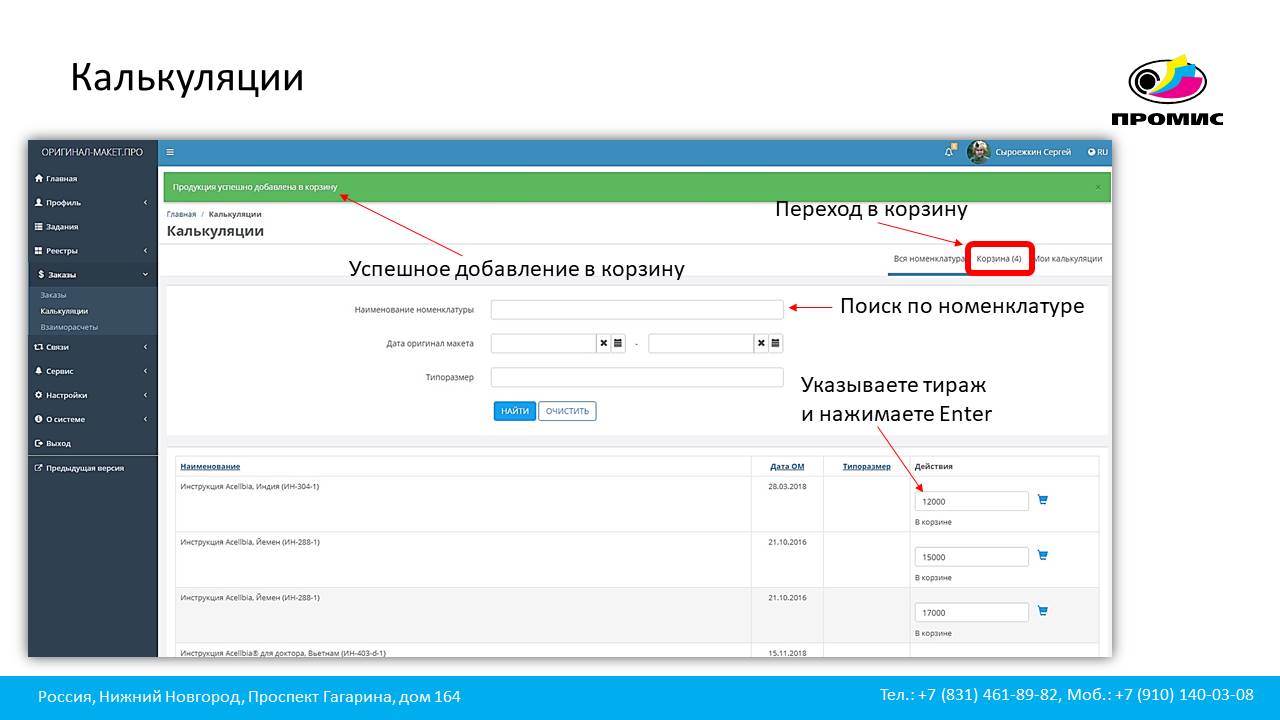Clear the end date with the X icon

tap(761, 343)
